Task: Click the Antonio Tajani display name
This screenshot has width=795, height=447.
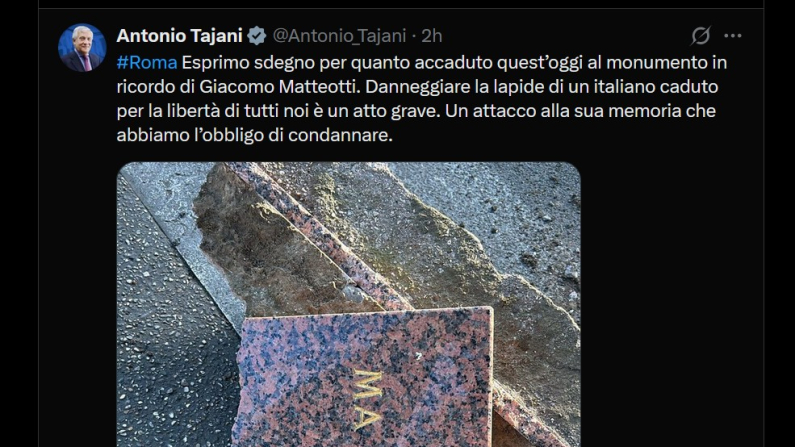Action: [179, 36]
